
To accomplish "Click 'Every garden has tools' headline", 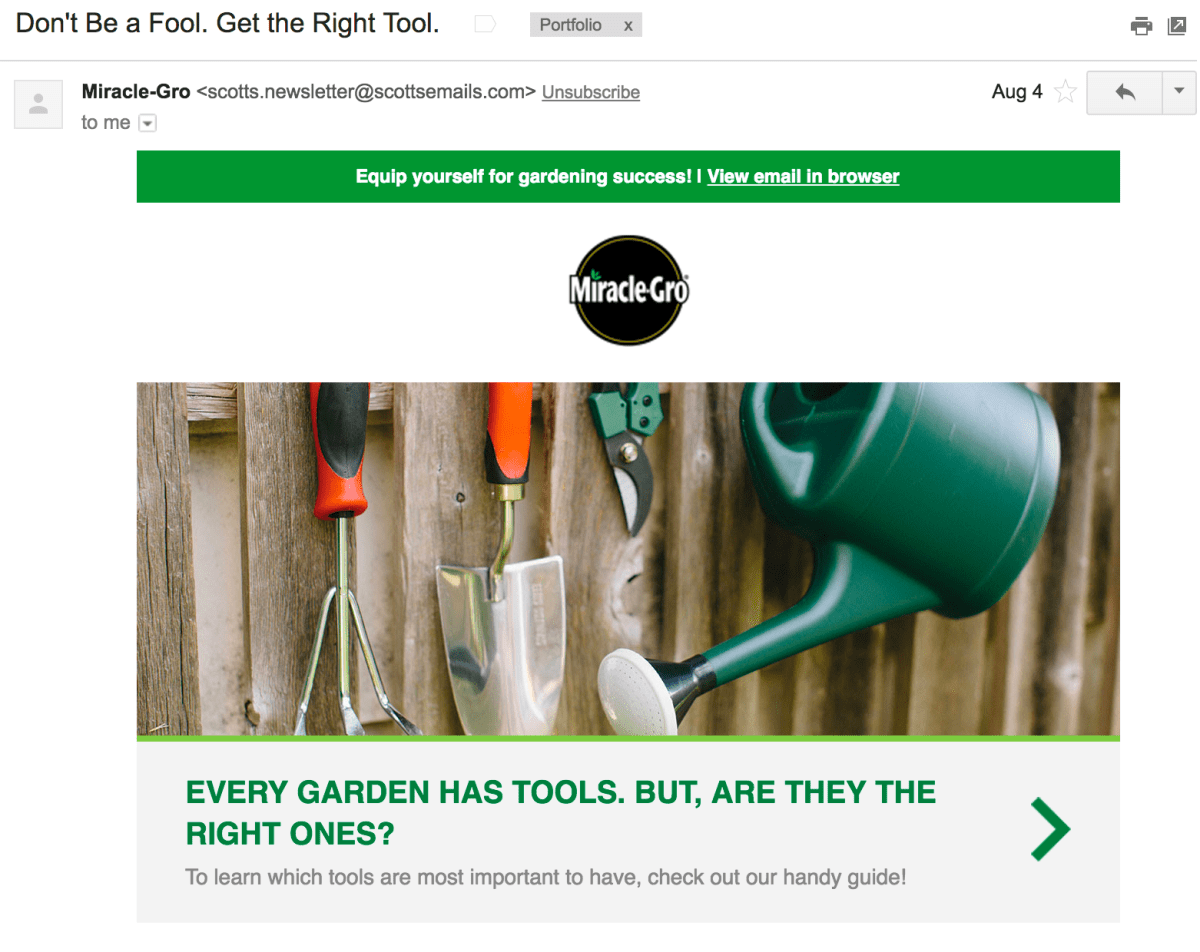I will pos(561,812).
